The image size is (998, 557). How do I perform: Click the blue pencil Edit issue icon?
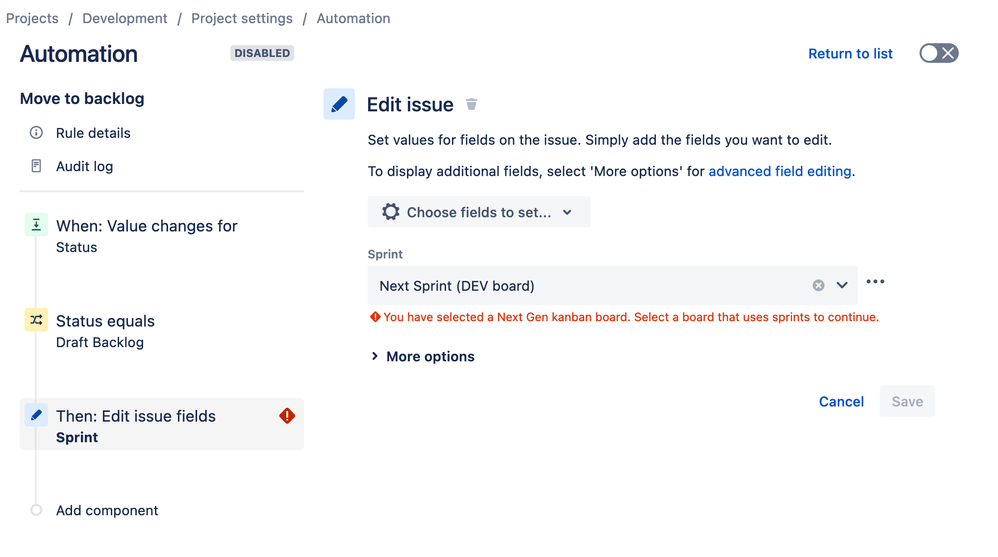pyautogui.click(x=339, y=104)
